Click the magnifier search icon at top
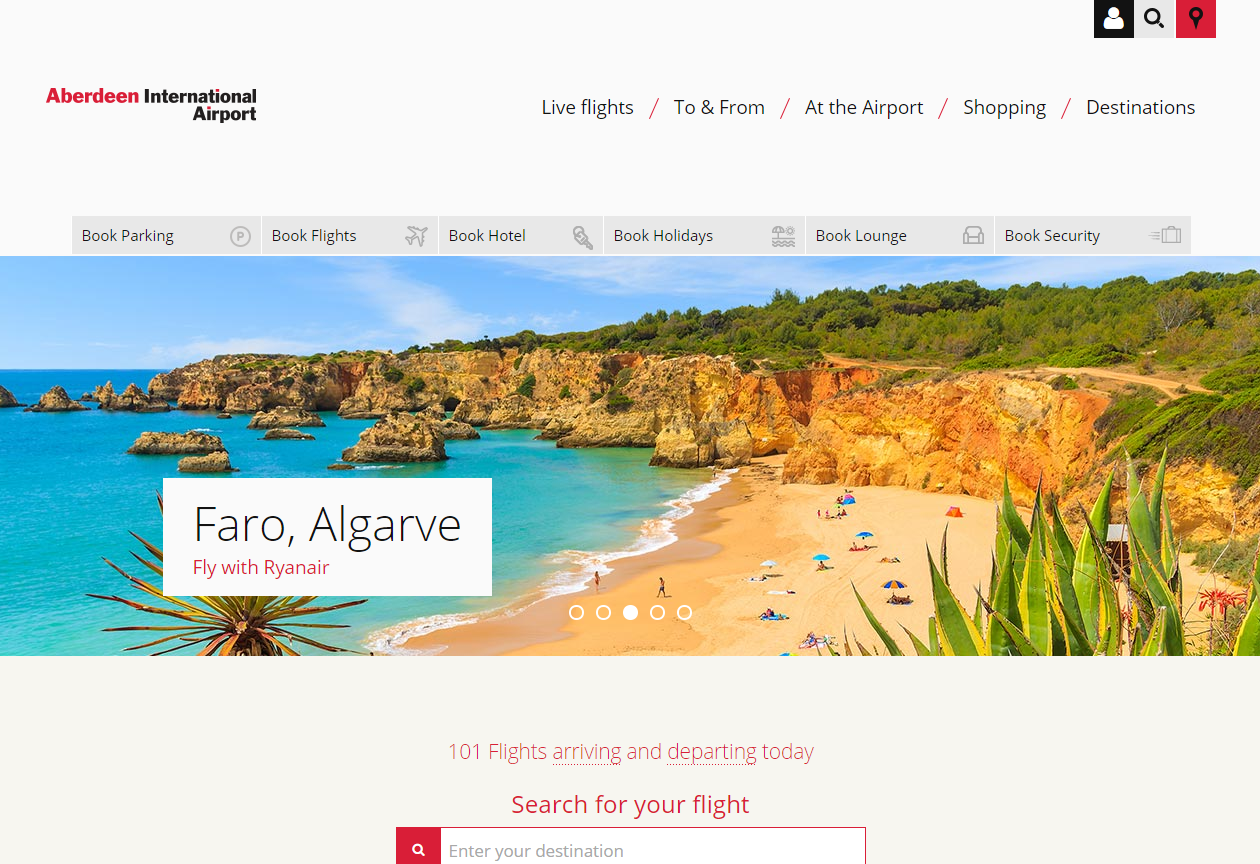This screenshot has width=1260, height=864. click(1154, 19)
